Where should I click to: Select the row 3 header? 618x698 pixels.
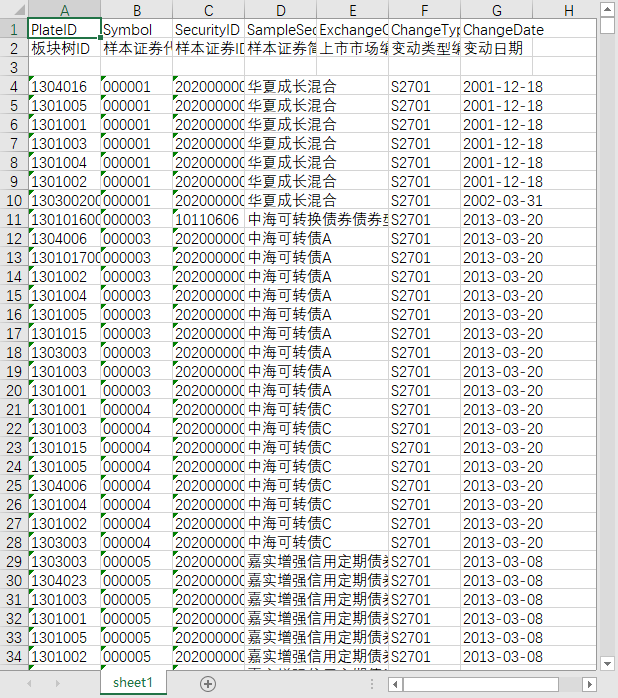pos(14,67)
